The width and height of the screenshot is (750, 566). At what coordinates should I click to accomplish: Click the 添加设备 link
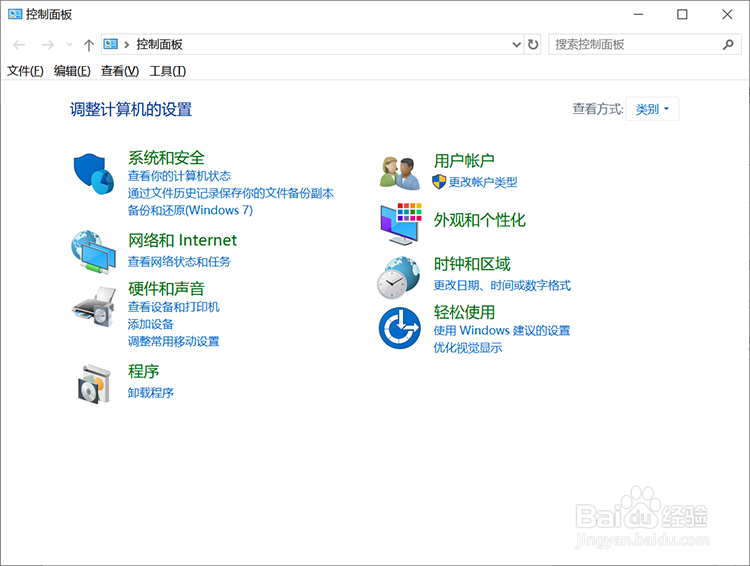coord(150,324)
